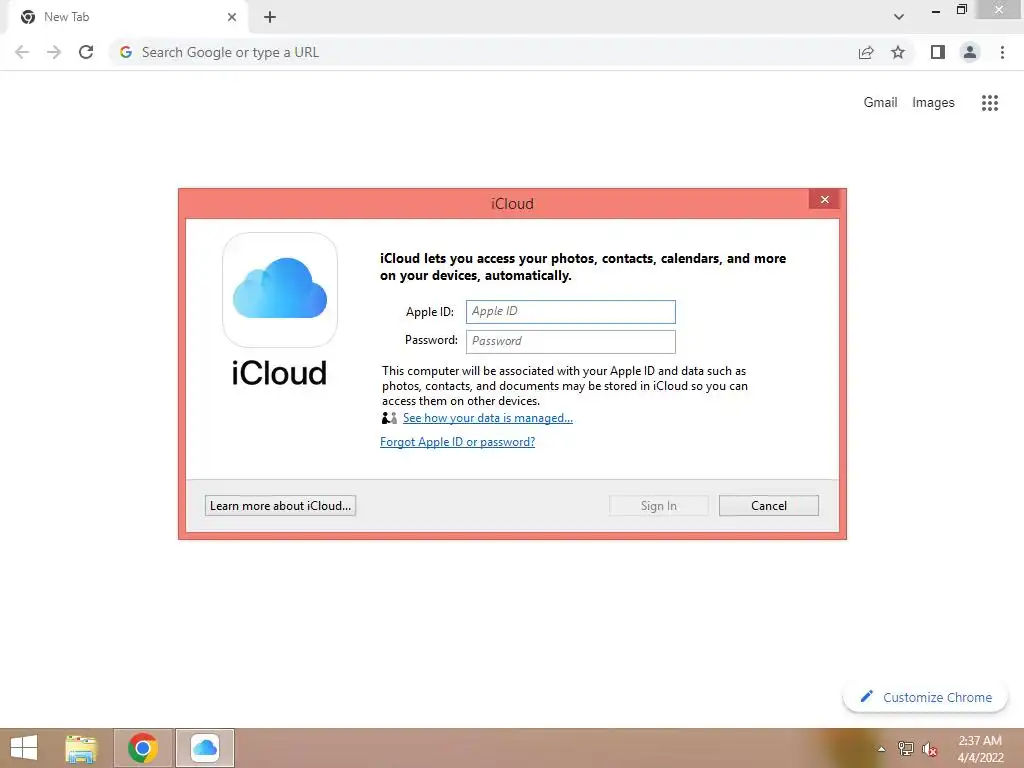Close the New Tab tab
This screenshot has width=1024, height=768.
tap(232, 17)
